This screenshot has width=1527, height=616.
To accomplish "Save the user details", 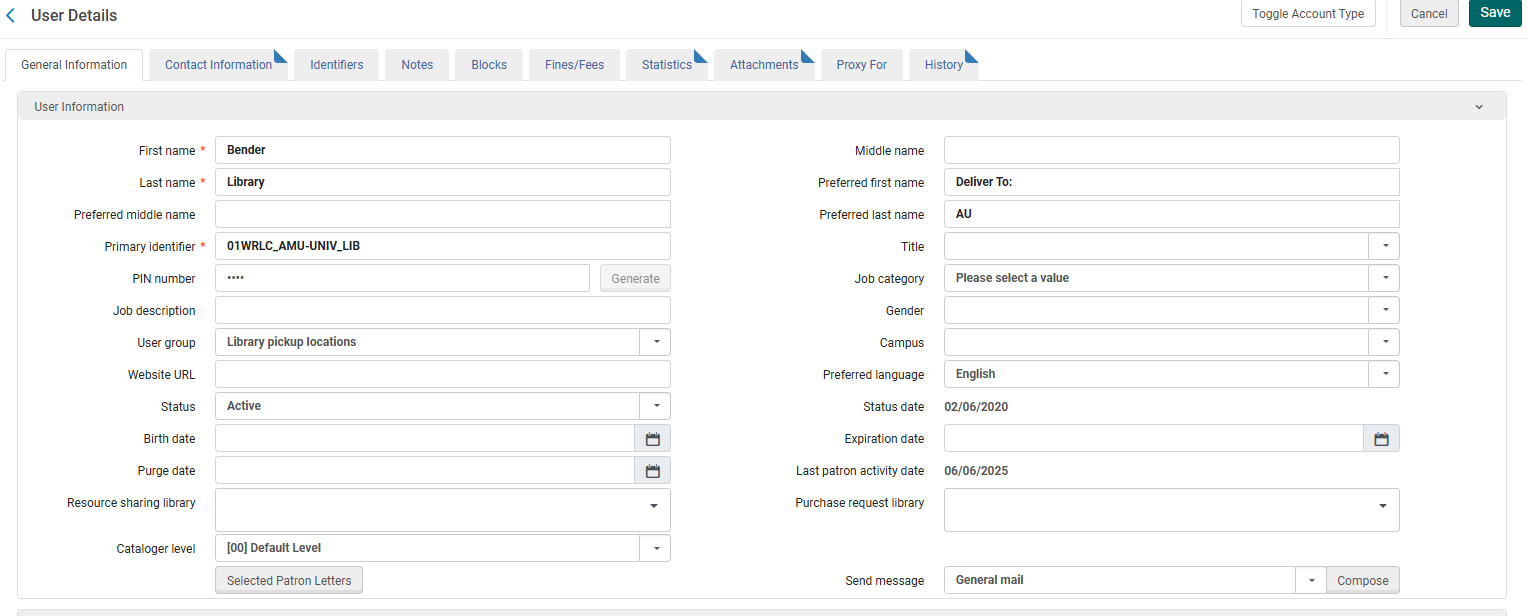I will [x=1494, y=13].
